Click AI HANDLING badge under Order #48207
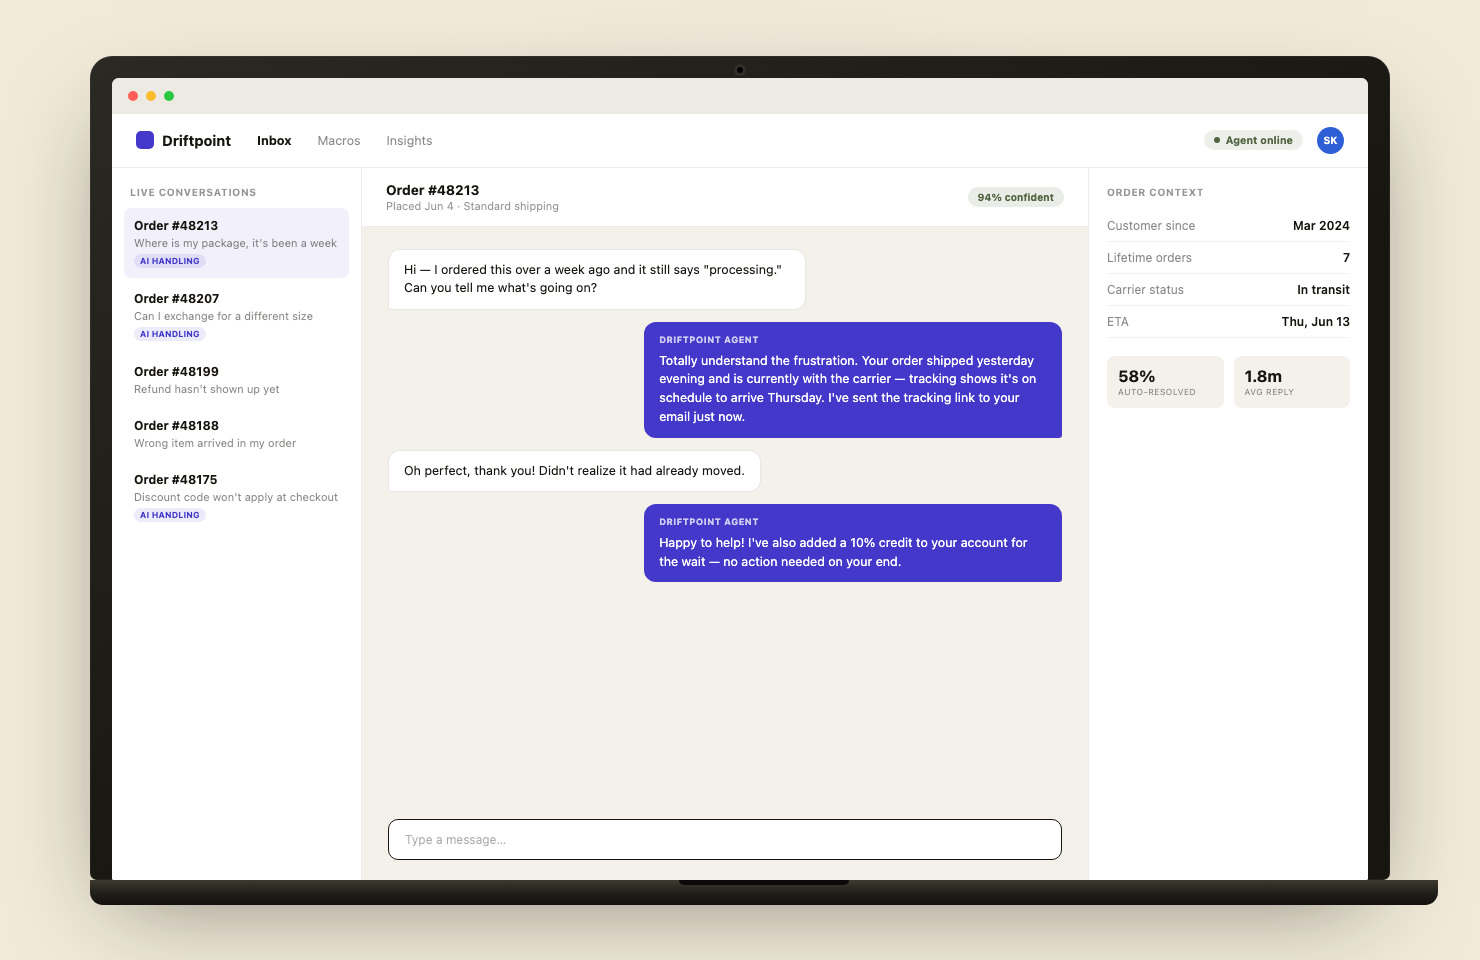1480x960 pixels. (170, 334)
